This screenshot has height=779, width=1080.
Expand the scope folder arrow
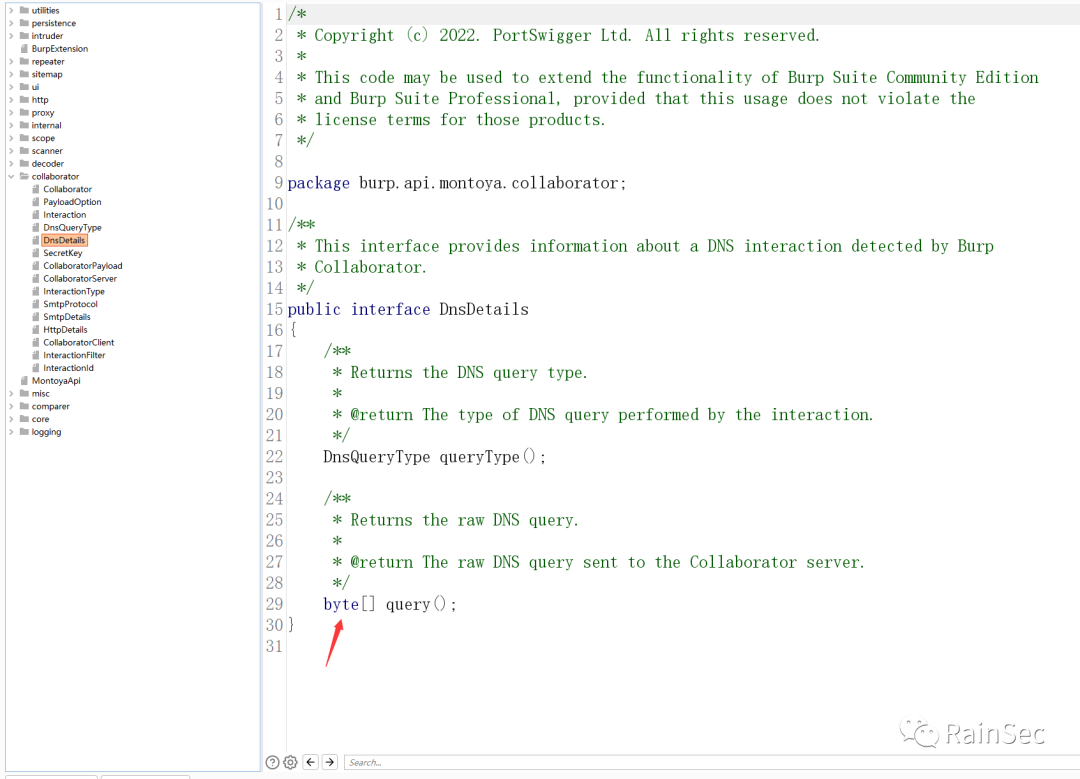11,138
